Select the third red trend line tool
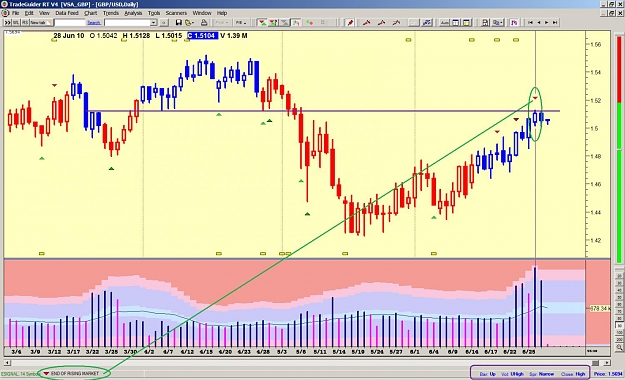Screen dimensions: 625x380 396,23
